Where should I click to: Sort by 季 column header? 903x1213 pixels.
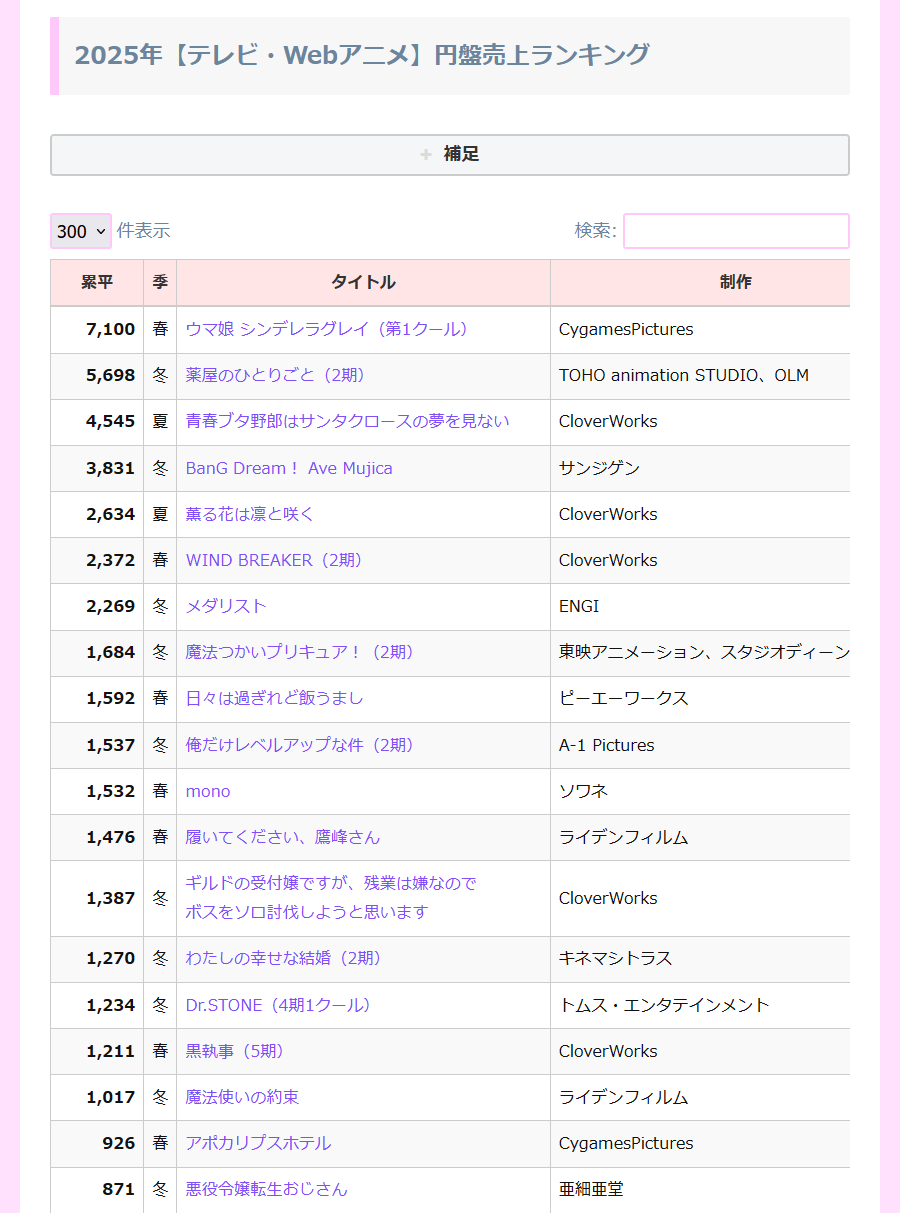(160, 283)
